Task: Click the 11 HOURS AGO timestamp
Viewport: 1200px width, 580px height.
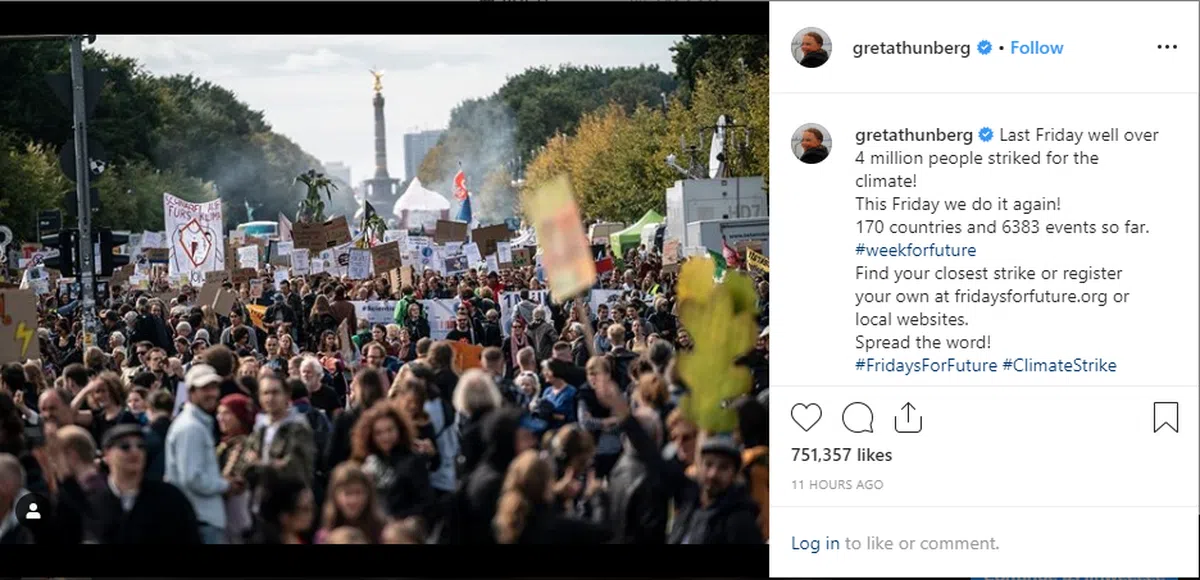Action: [837, 484]
